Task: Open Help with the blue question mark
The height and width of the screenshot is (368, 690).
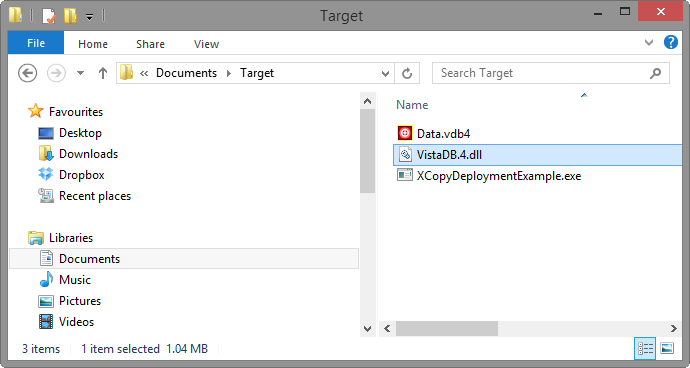Action: pos(671,42)
